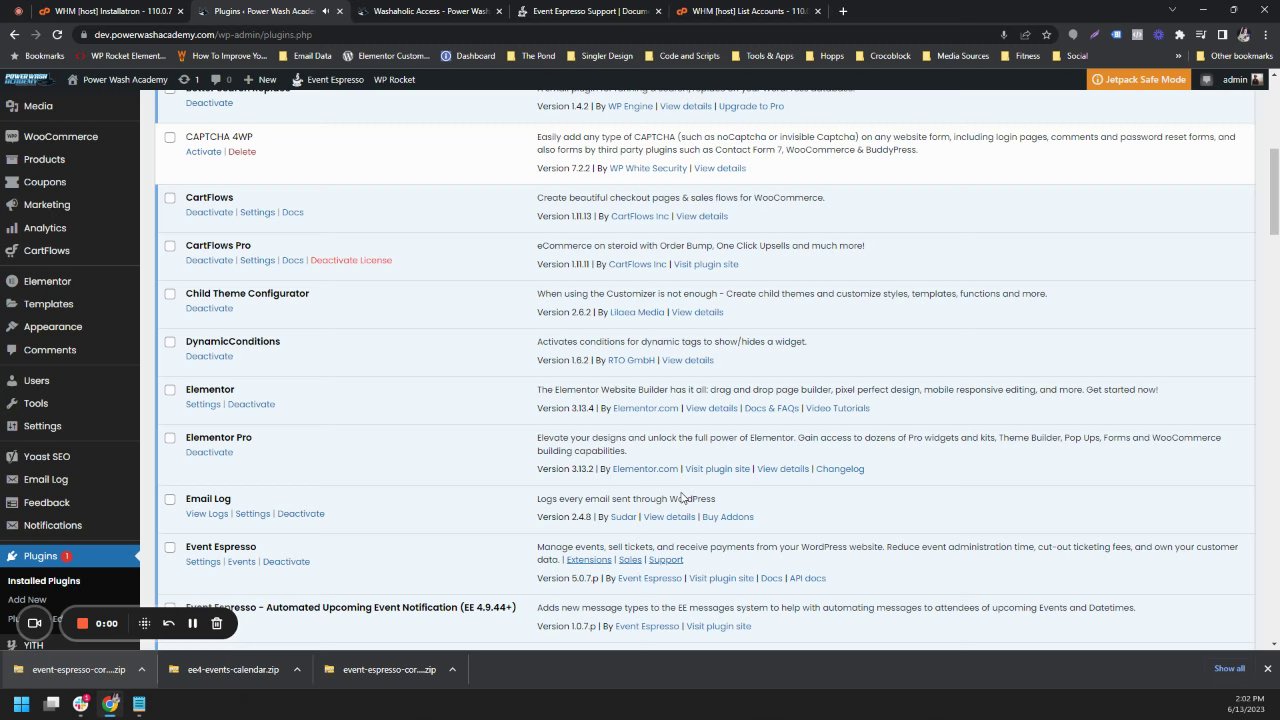Bookmark this page with star icon
The image size is (1280, 720).
(x=1046, y=34)
